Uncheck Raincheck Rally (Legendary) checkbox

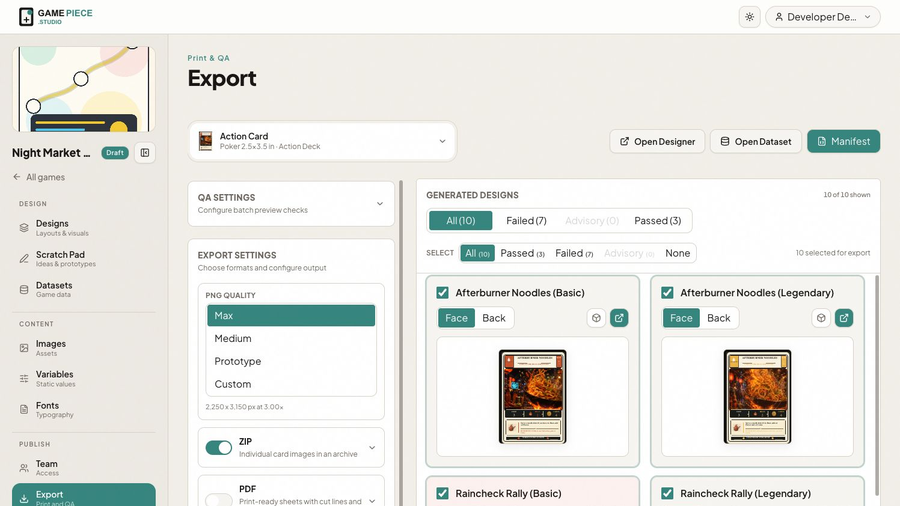click(667, 493)
